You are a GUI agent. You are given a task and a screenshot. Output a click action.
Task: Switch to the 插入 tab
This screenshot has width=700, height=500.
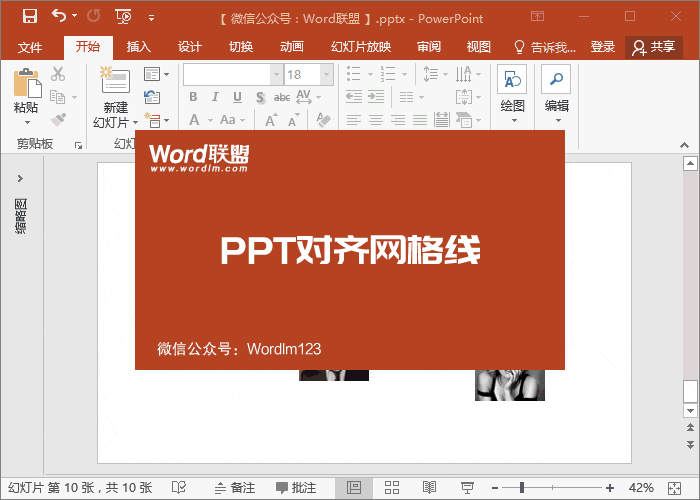(139, 47)
